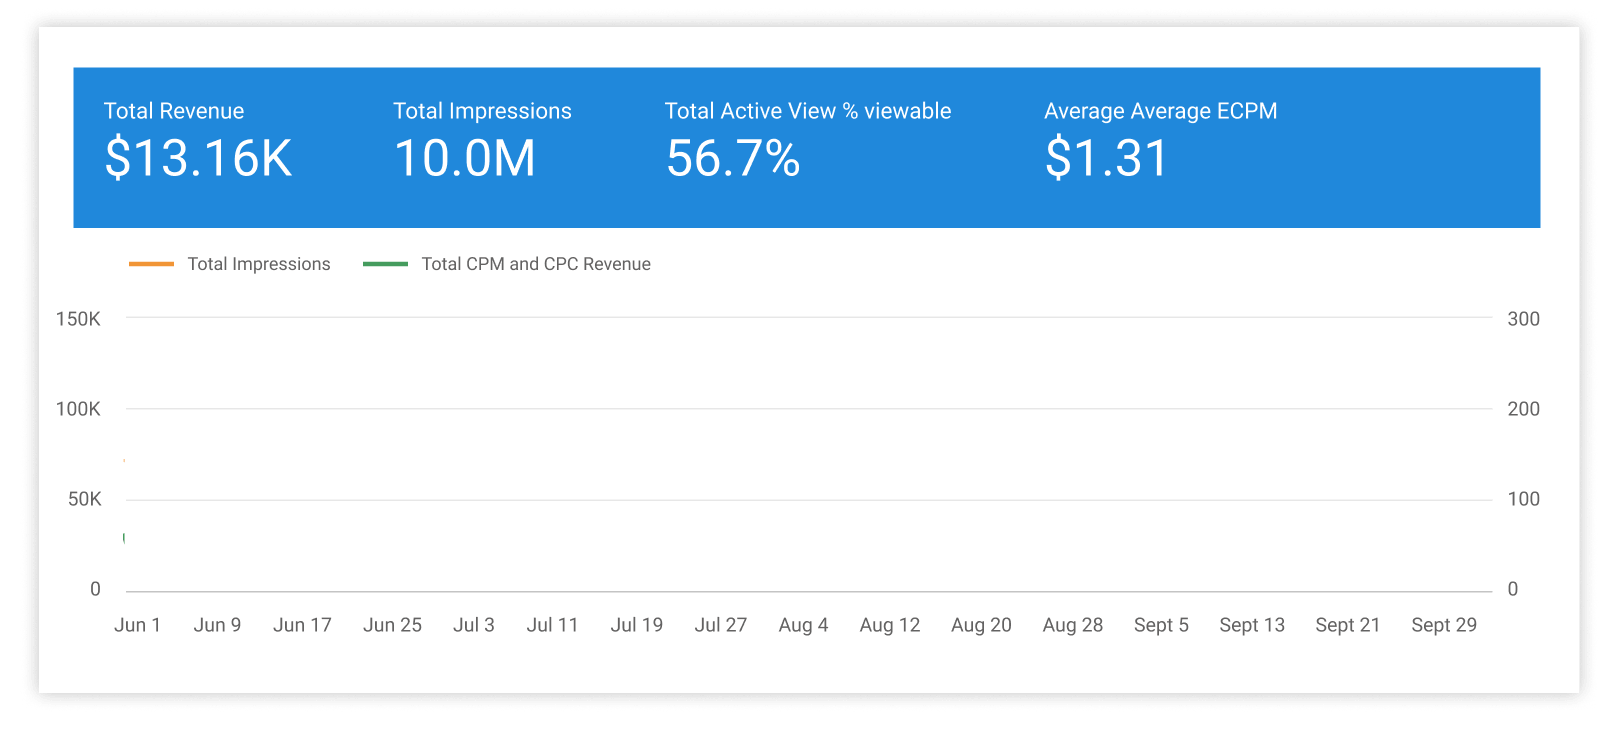The width and height of the screenshot is (1617, 732).
Task: Click the Average Average ECPM title
Action: 1160,111
